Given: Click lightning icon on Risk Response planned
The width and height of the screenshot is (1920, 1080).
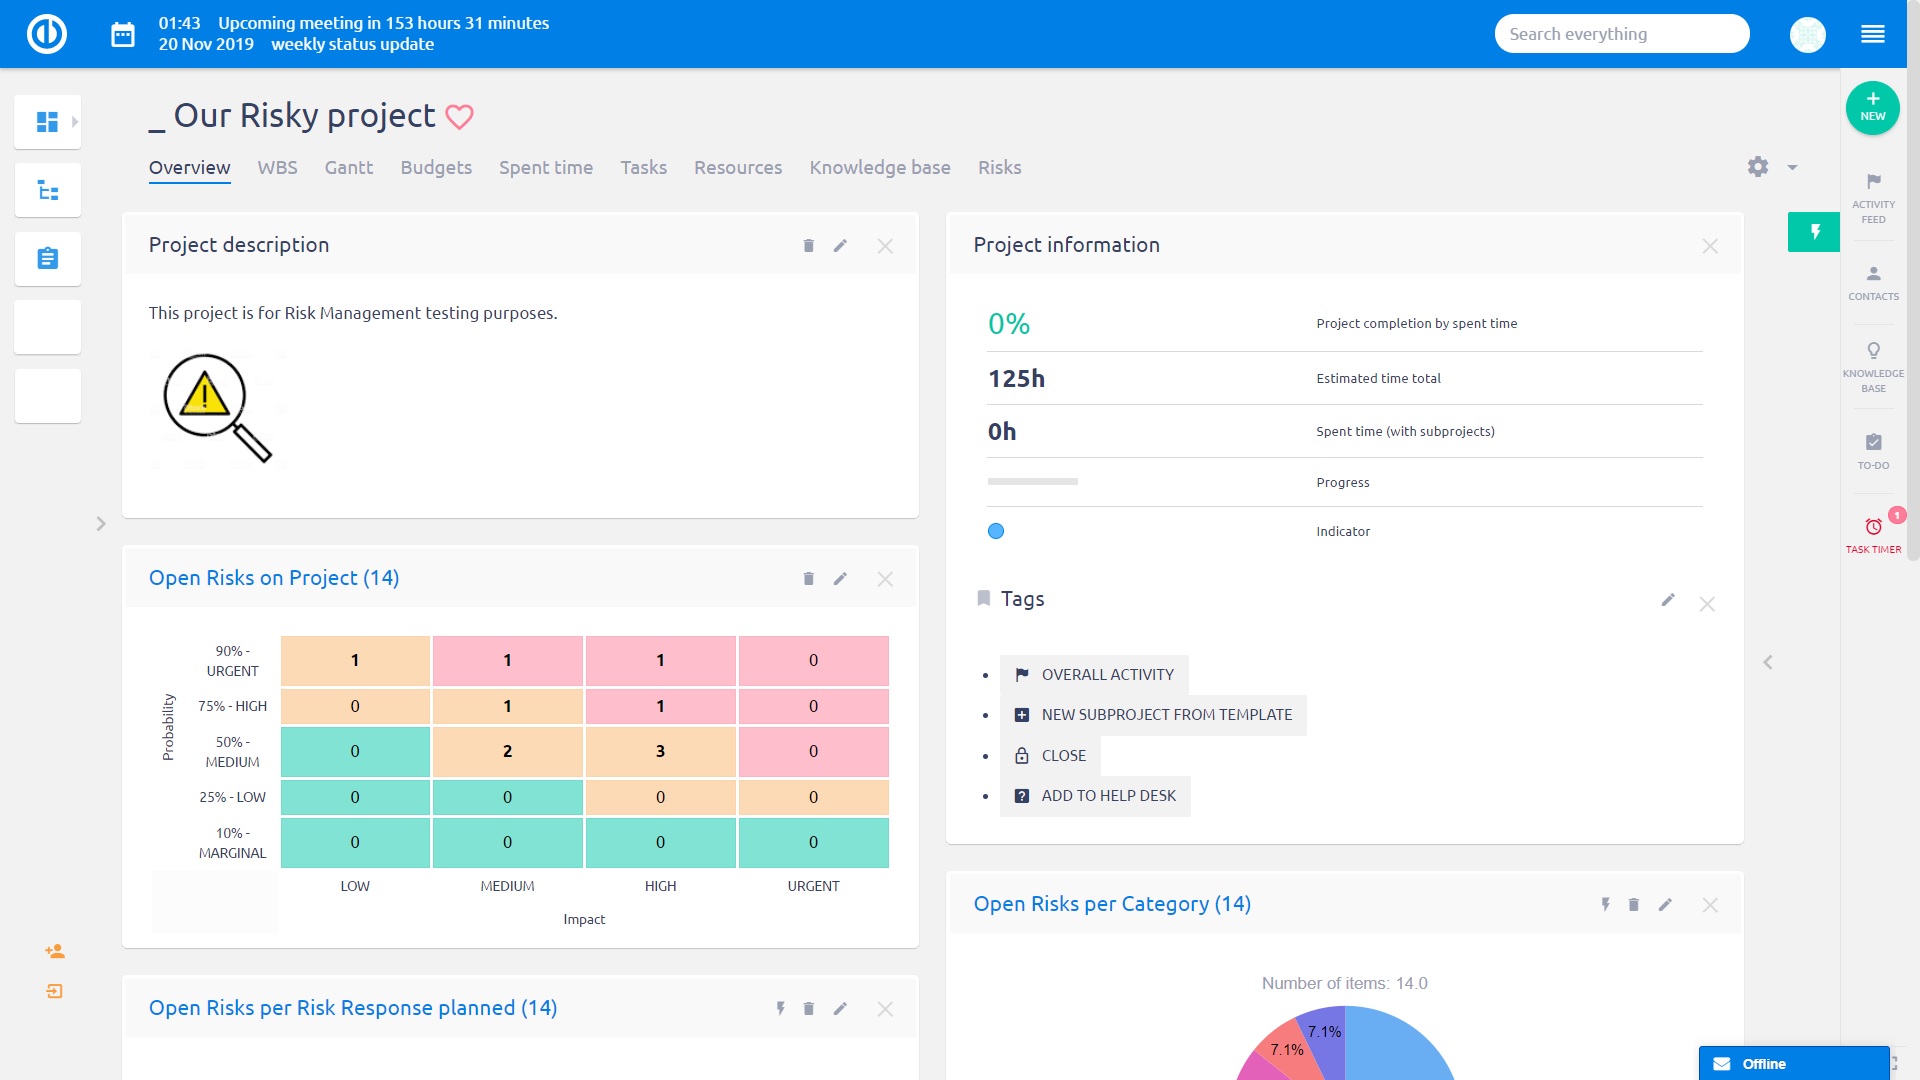Looking at the screenshot, I should click(x=780, y=1009).
